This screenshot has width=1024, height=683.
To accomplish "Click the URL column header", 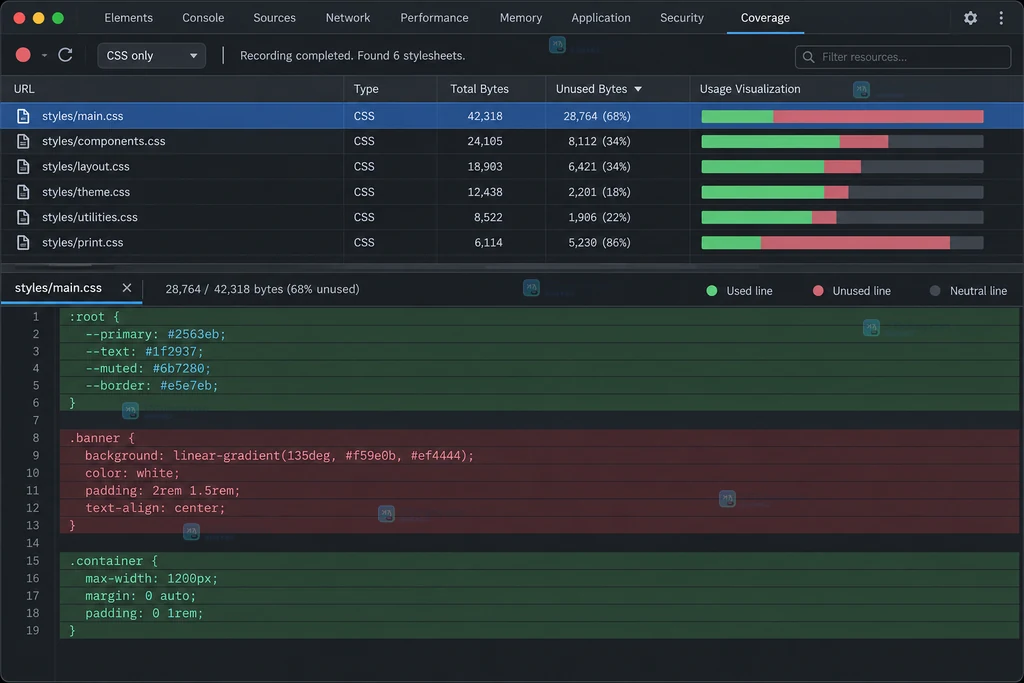I will pyautogui.click(x=24, y=89).
